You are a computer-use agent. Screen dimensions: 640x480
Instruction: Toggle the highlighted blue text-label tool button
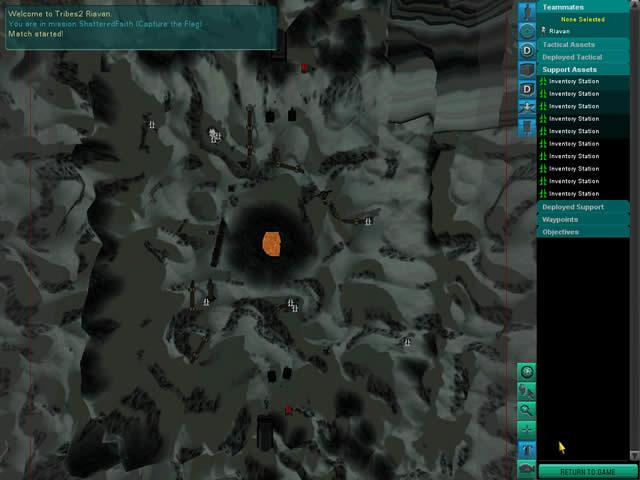tap(527, 448)
